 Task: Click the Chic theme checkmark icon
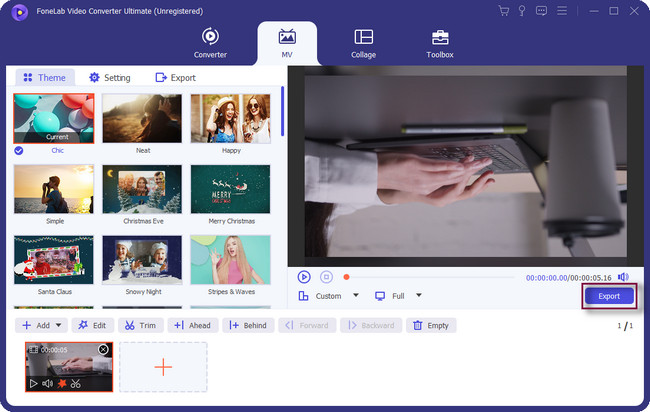[19, 150]
